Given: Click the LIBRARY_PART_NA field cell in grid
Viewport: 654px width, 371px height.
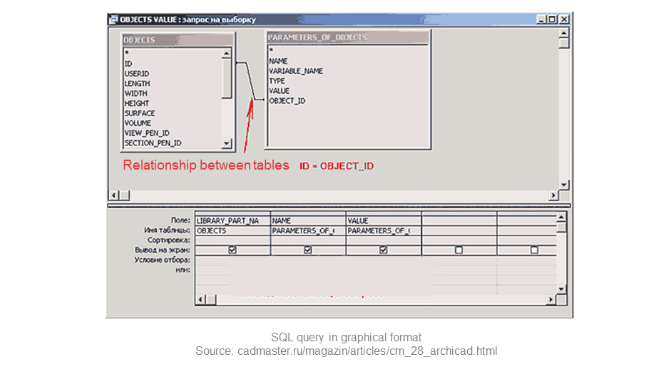Looking at the screenshot, I should (x=233, y=220).
